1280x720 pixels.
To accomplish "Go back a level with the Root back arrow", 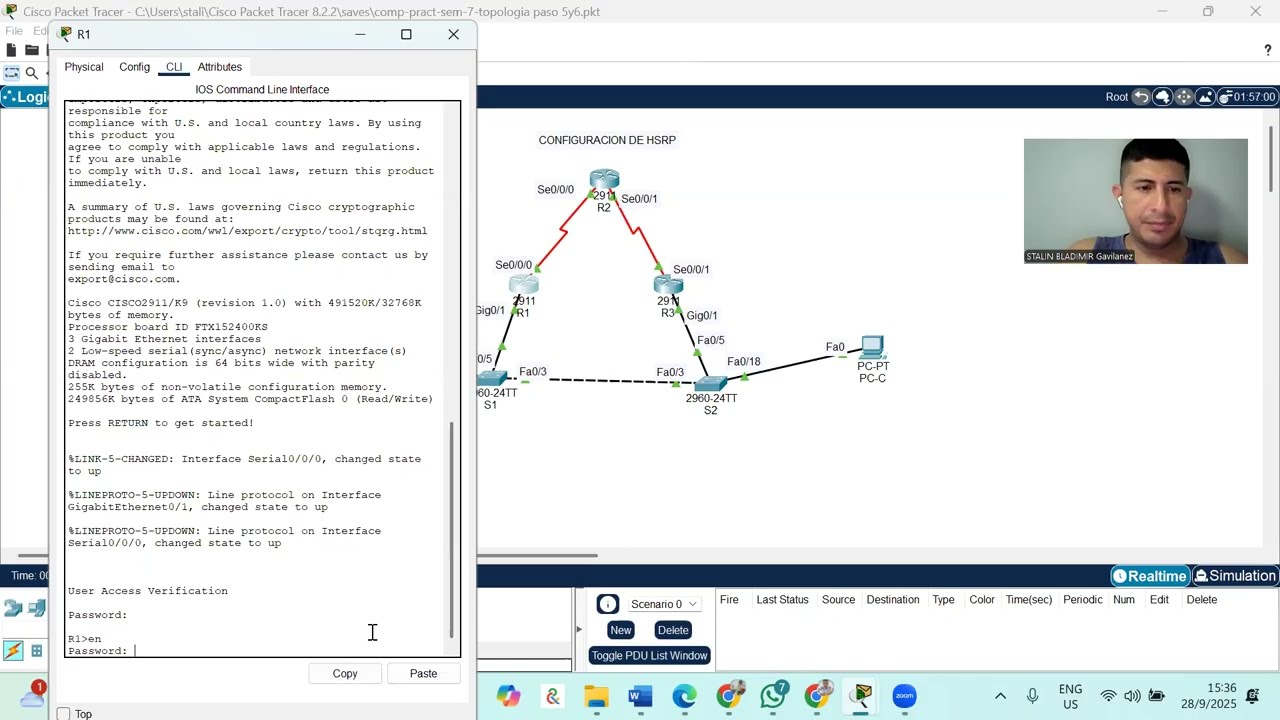I will (1140, 97).
